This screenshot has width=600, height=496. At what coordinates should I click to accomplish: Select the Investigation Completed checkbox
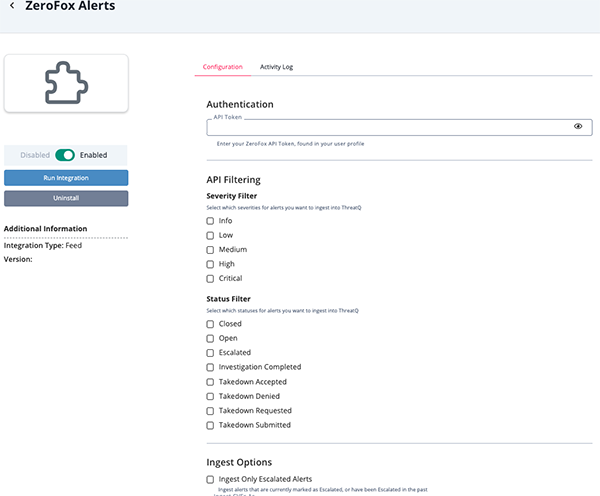click(210, 367)
